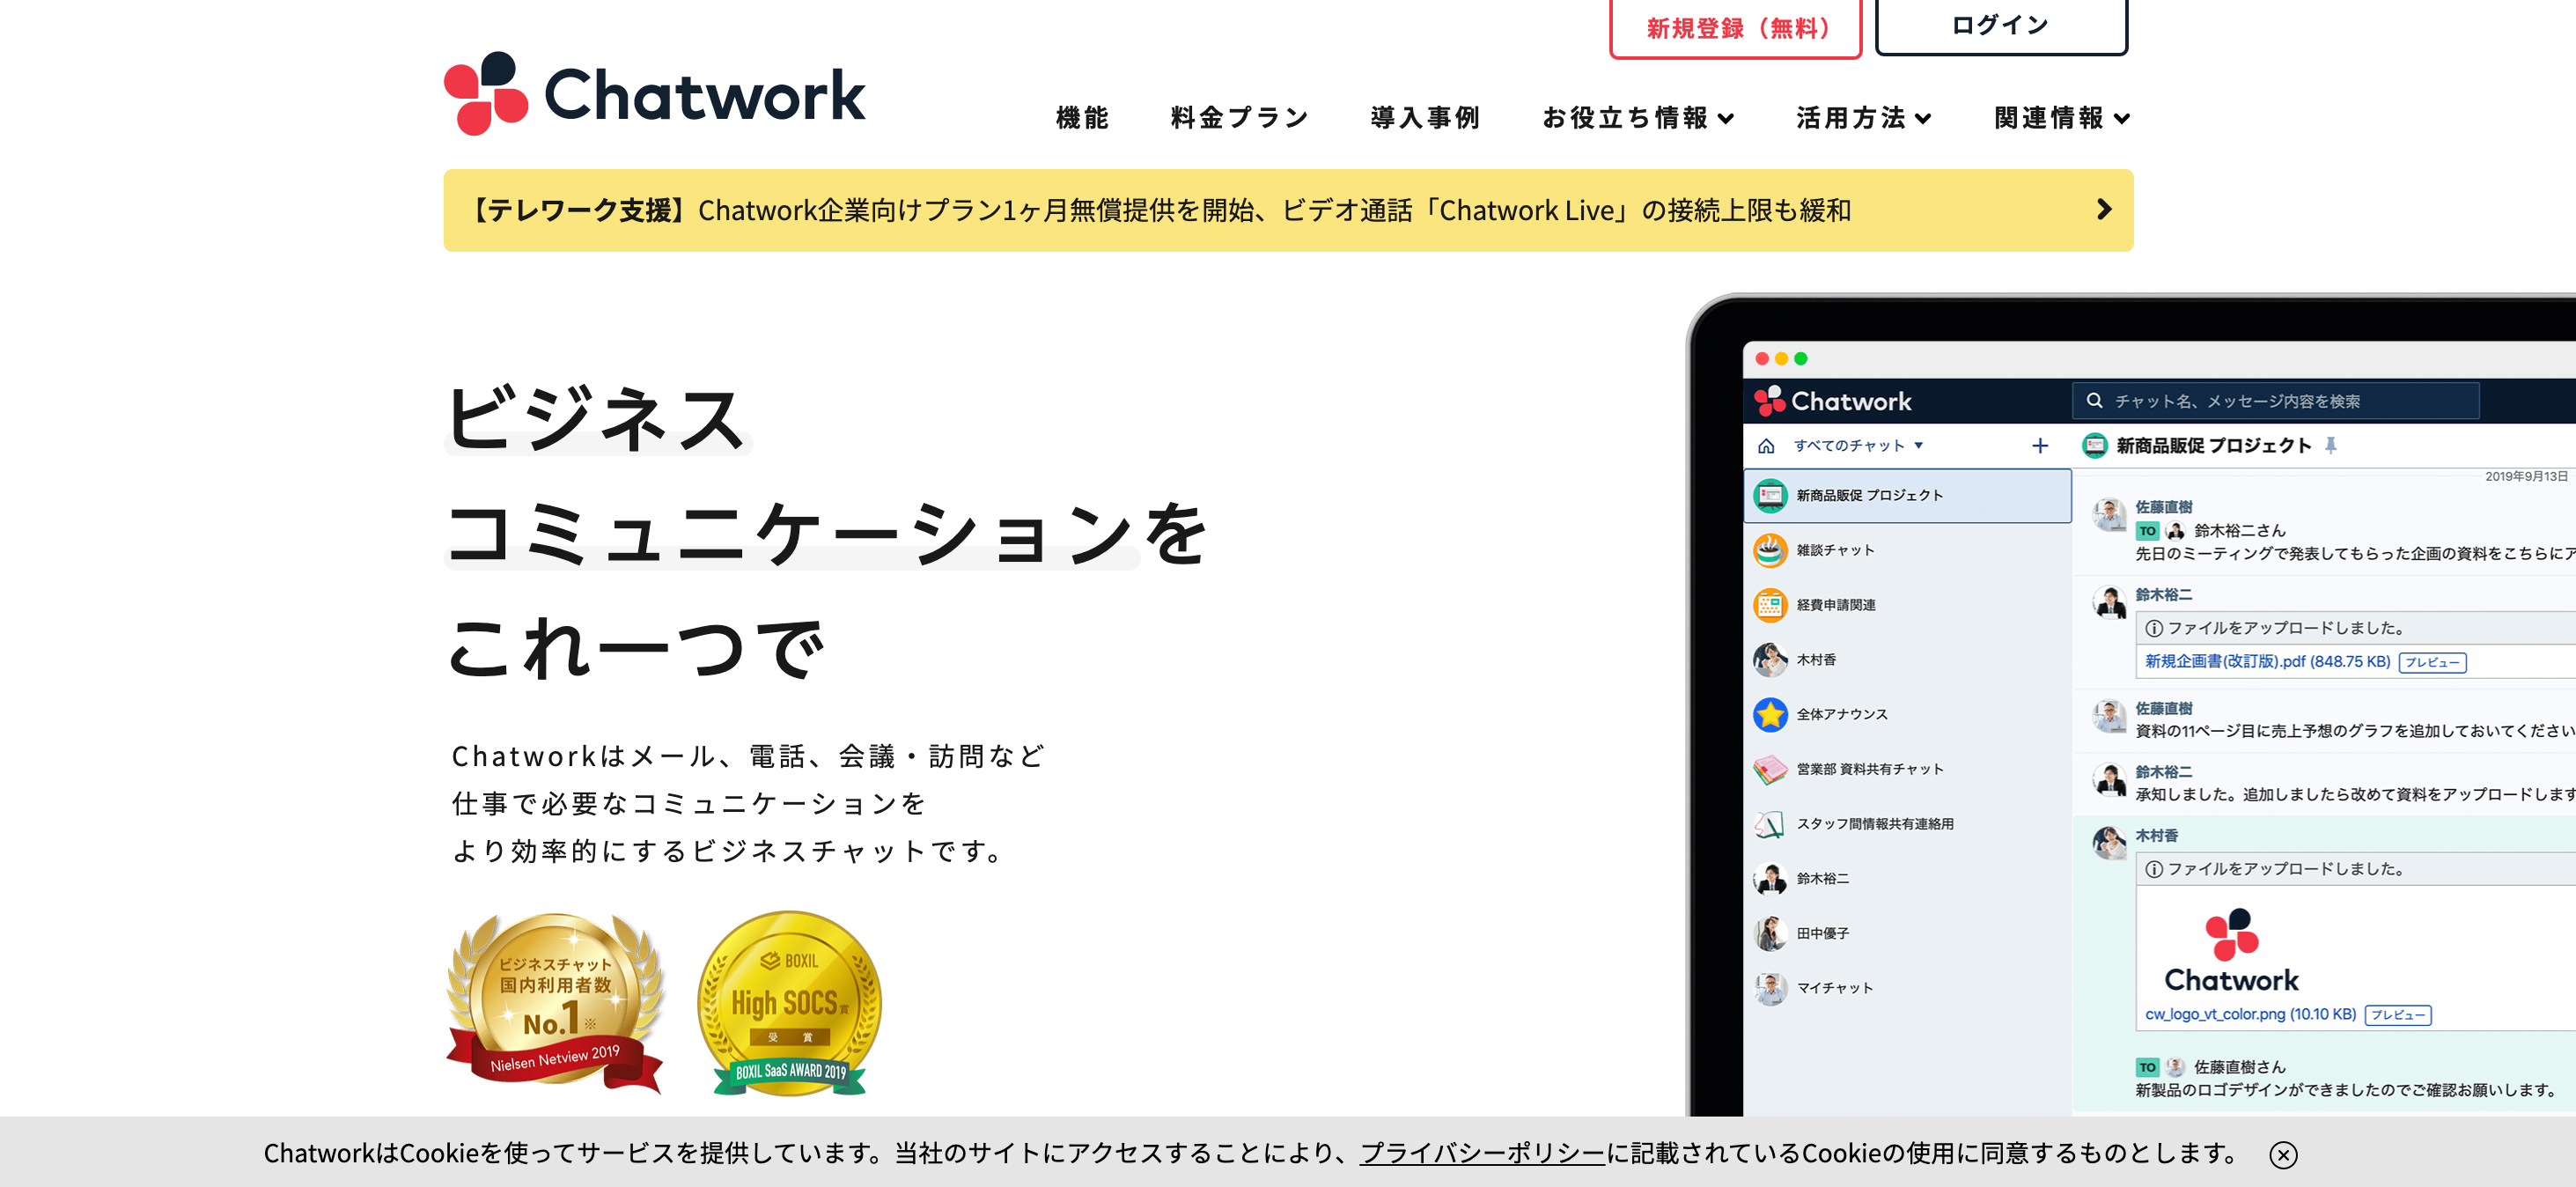2576x1187 pixels.
Task: Click the TO tag before 佐藤直樹さん
Action: tap(2147, 1067)
